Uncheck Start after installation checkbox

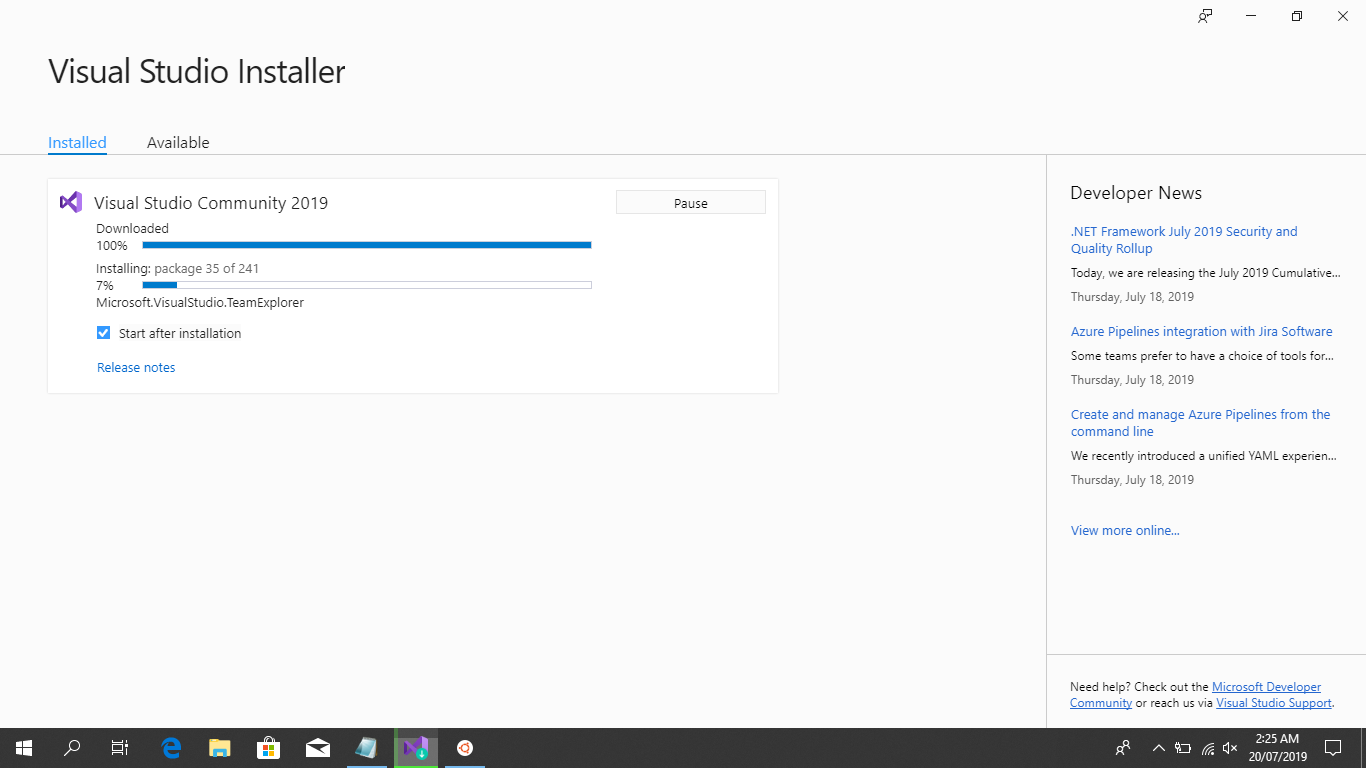coord(103,333)
